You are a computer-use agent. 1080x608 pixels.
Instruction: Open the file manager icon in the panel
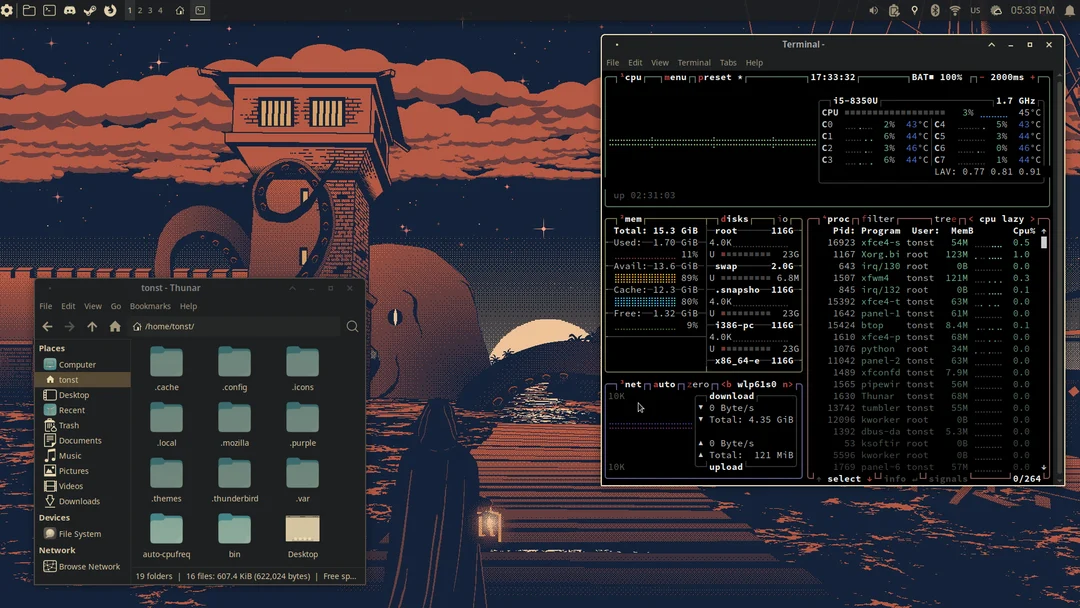[28, 11]
